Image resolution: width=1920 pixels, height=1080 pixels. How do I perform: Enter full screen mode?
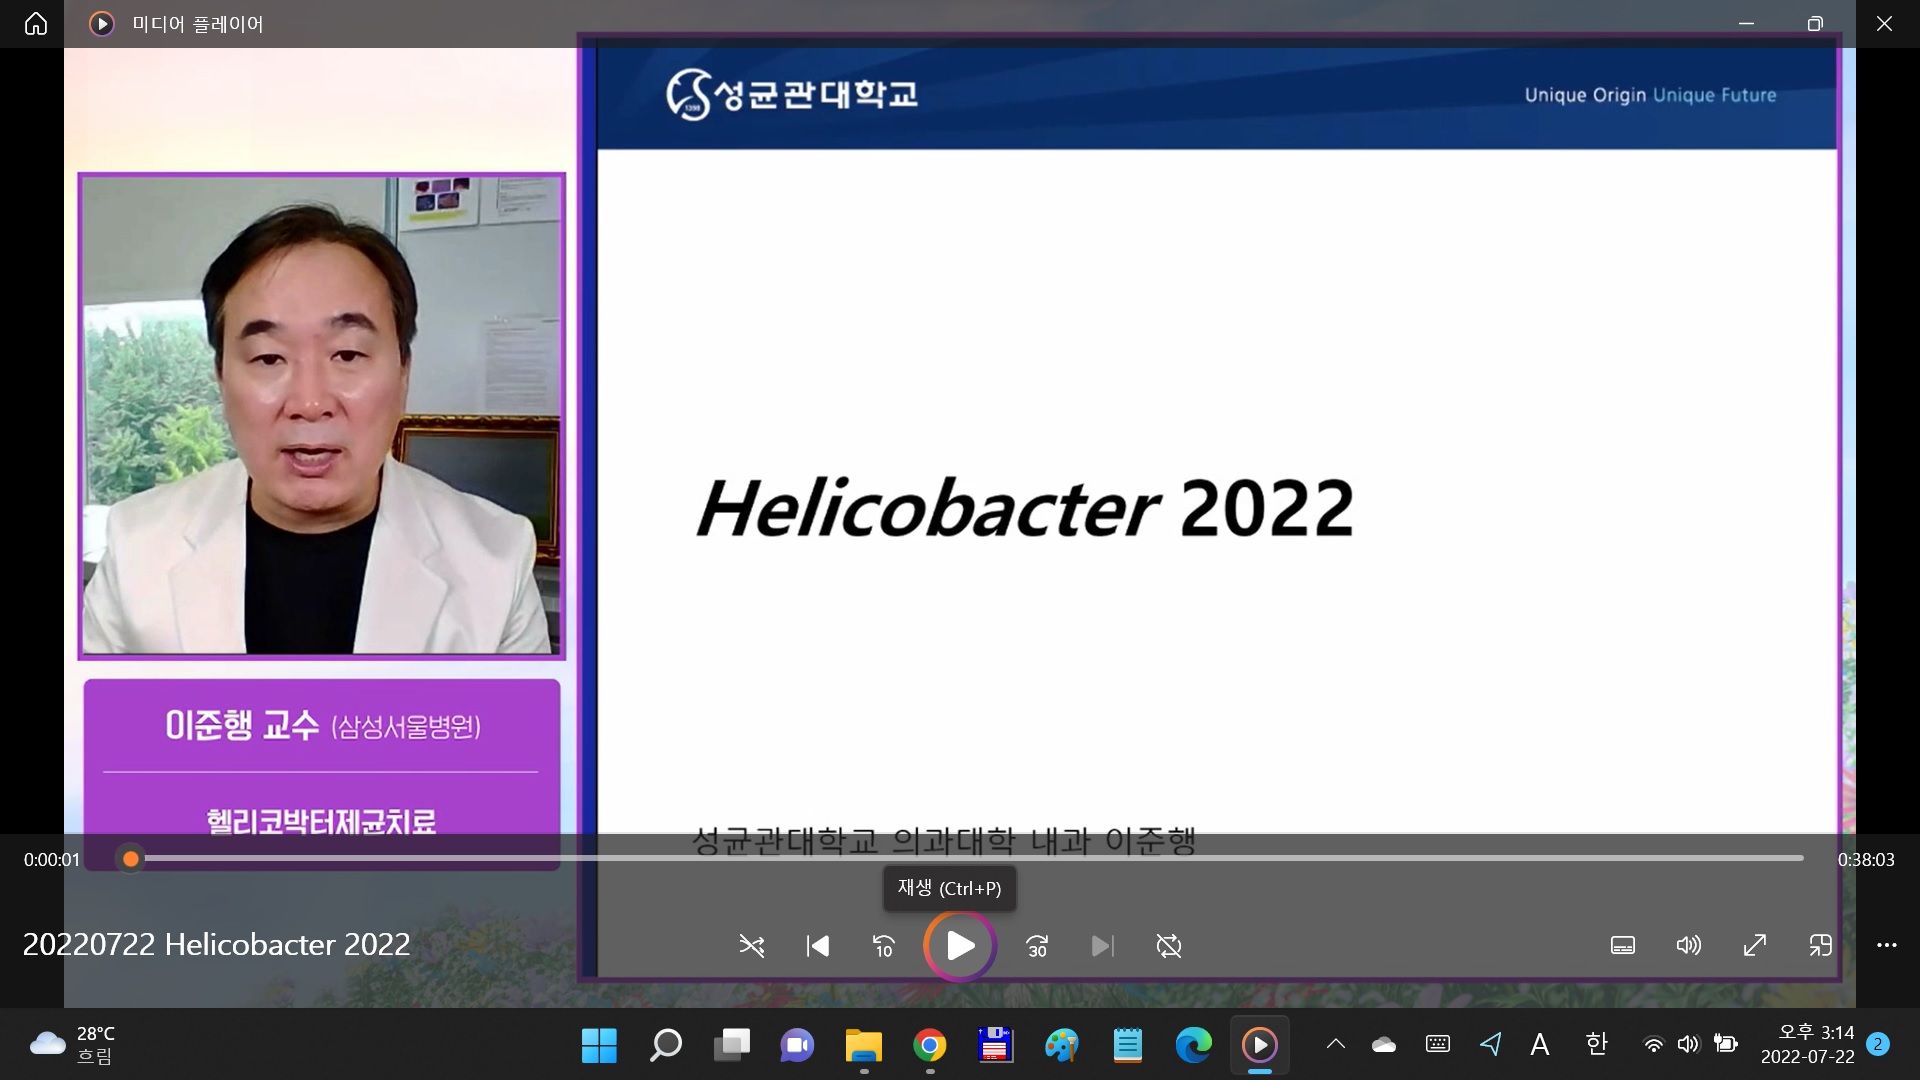pos(1755,945)
